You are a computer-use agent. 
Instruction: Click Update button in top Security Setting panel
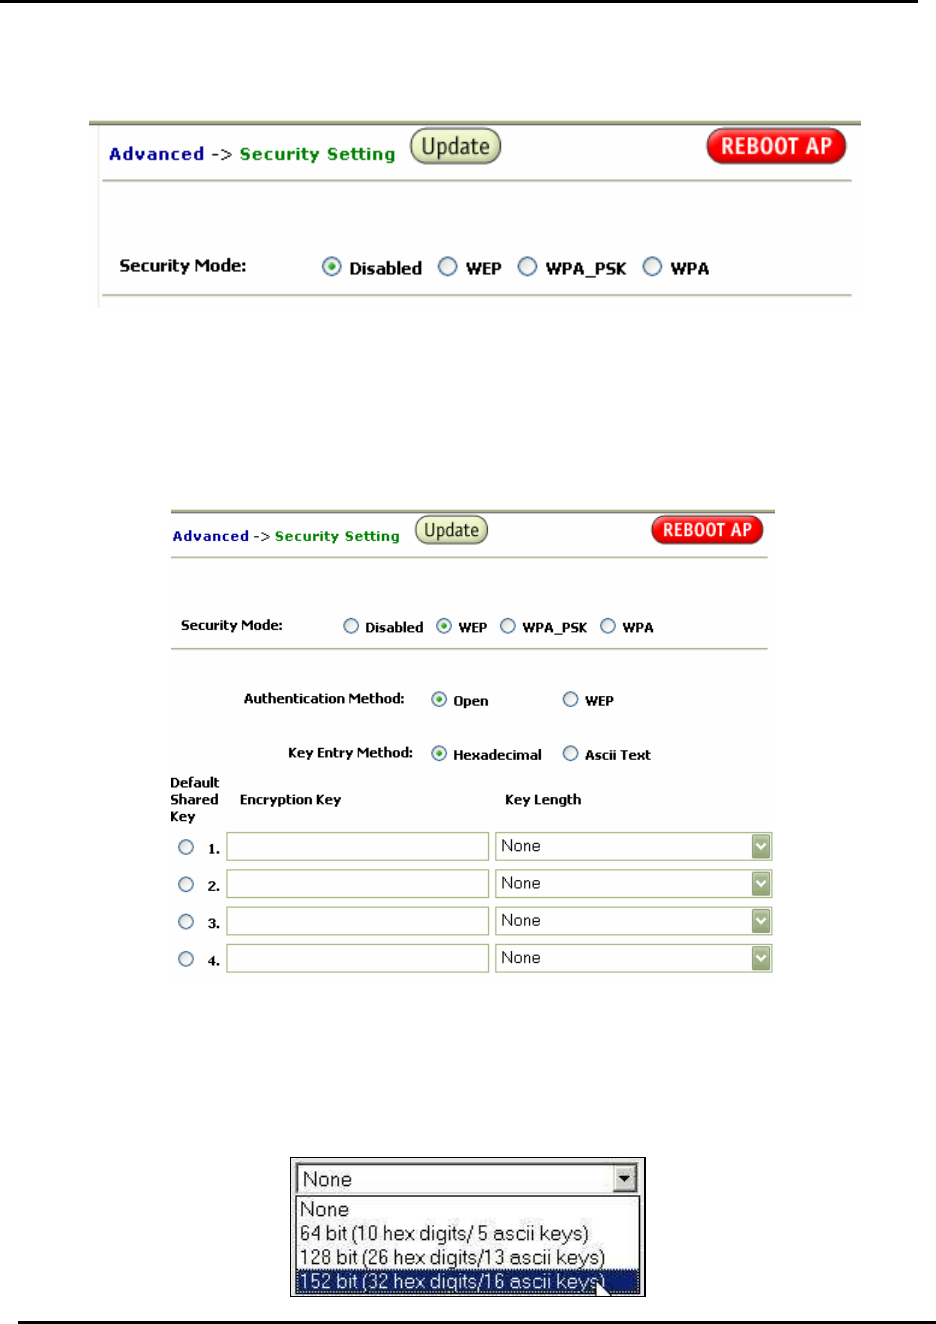coord(456,146)
